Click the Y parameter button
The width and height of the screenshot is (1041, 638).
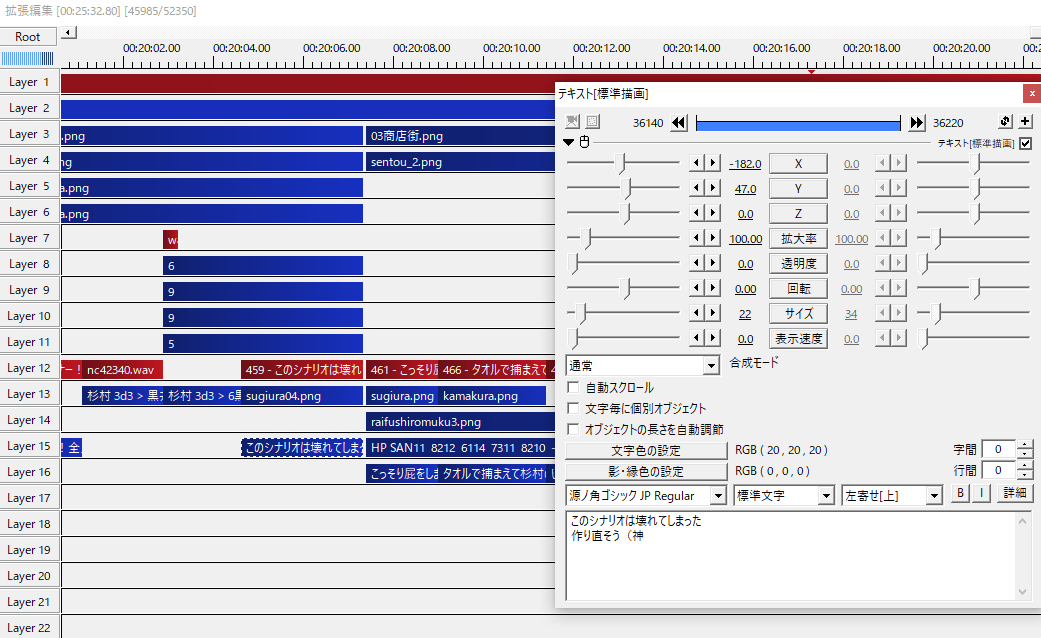click(x=798, y=189)
